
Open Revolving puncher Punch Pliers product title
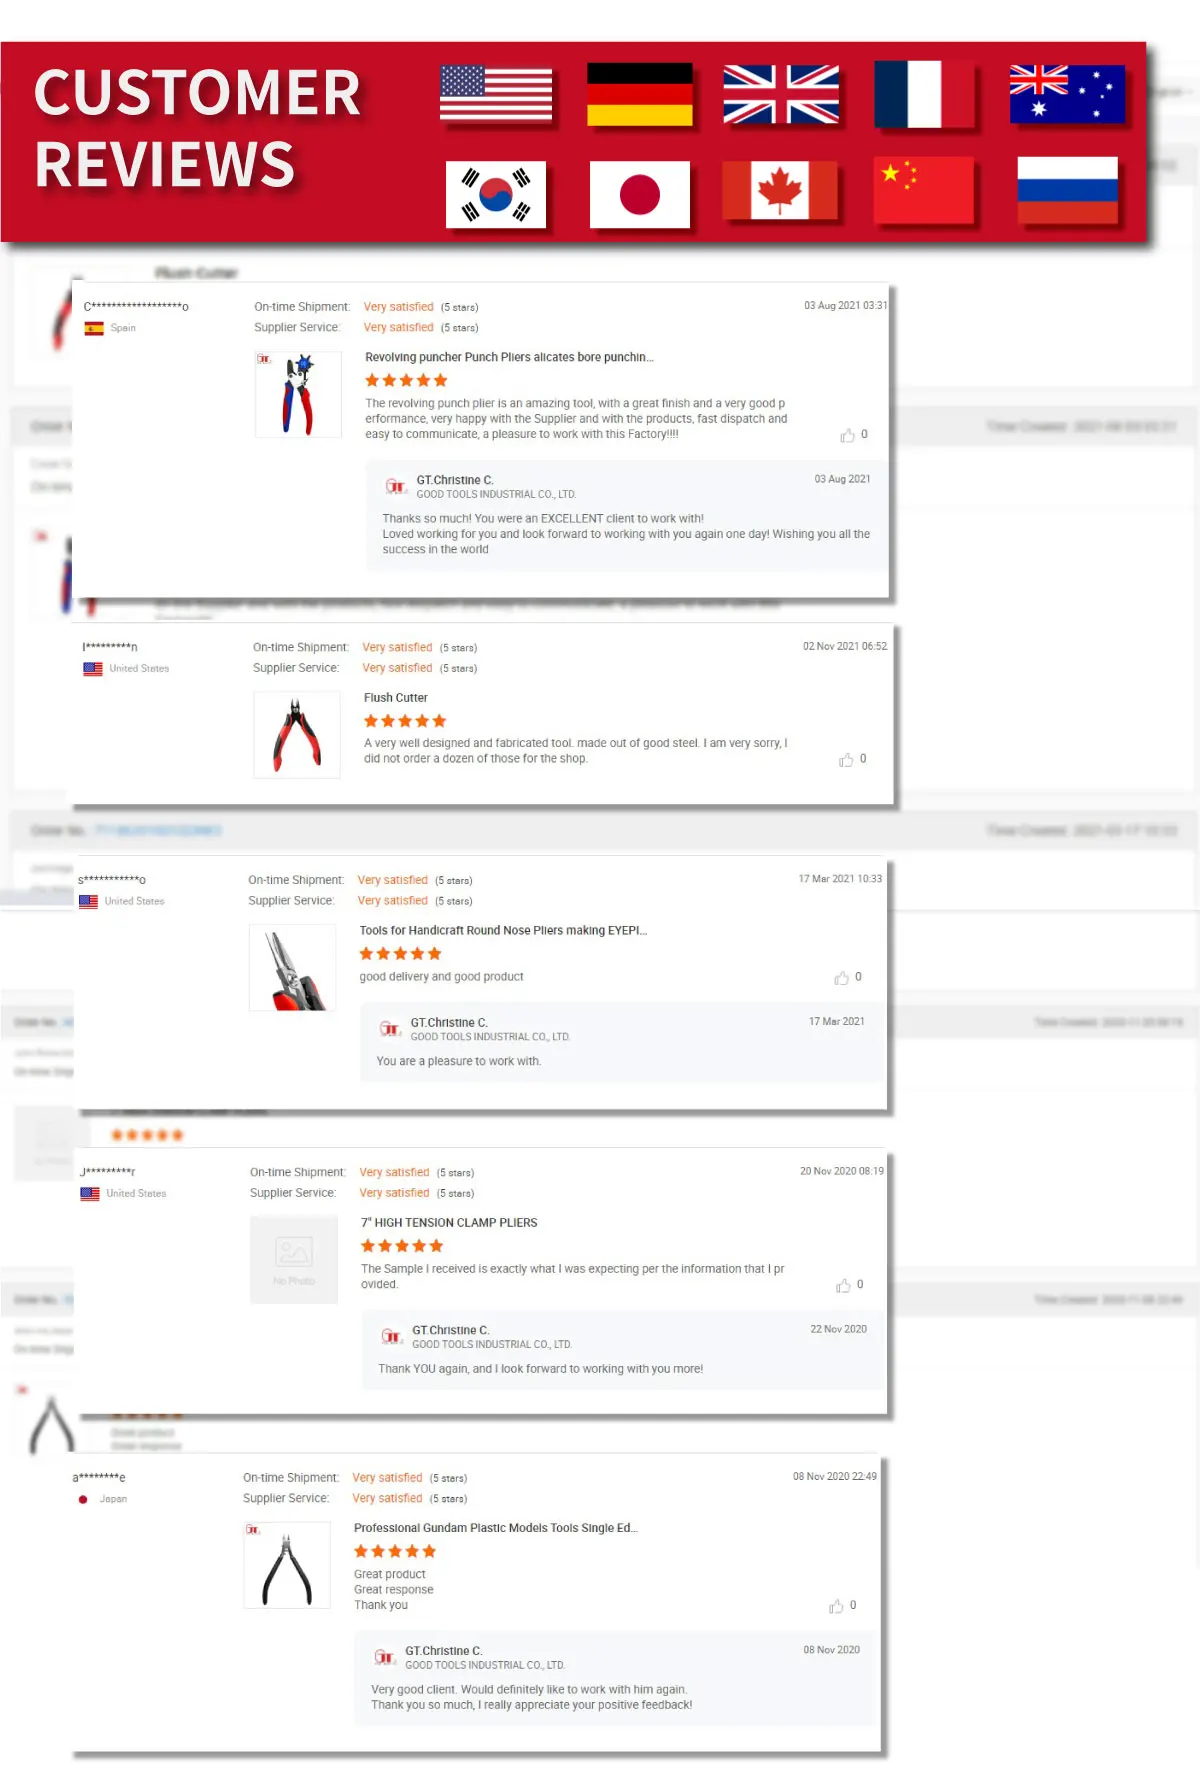pos(509,357)
